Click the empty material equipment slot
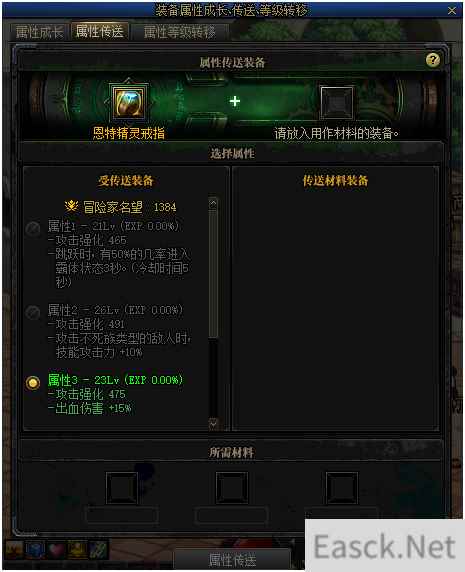The image size is (465, 572). click(337, 102)
